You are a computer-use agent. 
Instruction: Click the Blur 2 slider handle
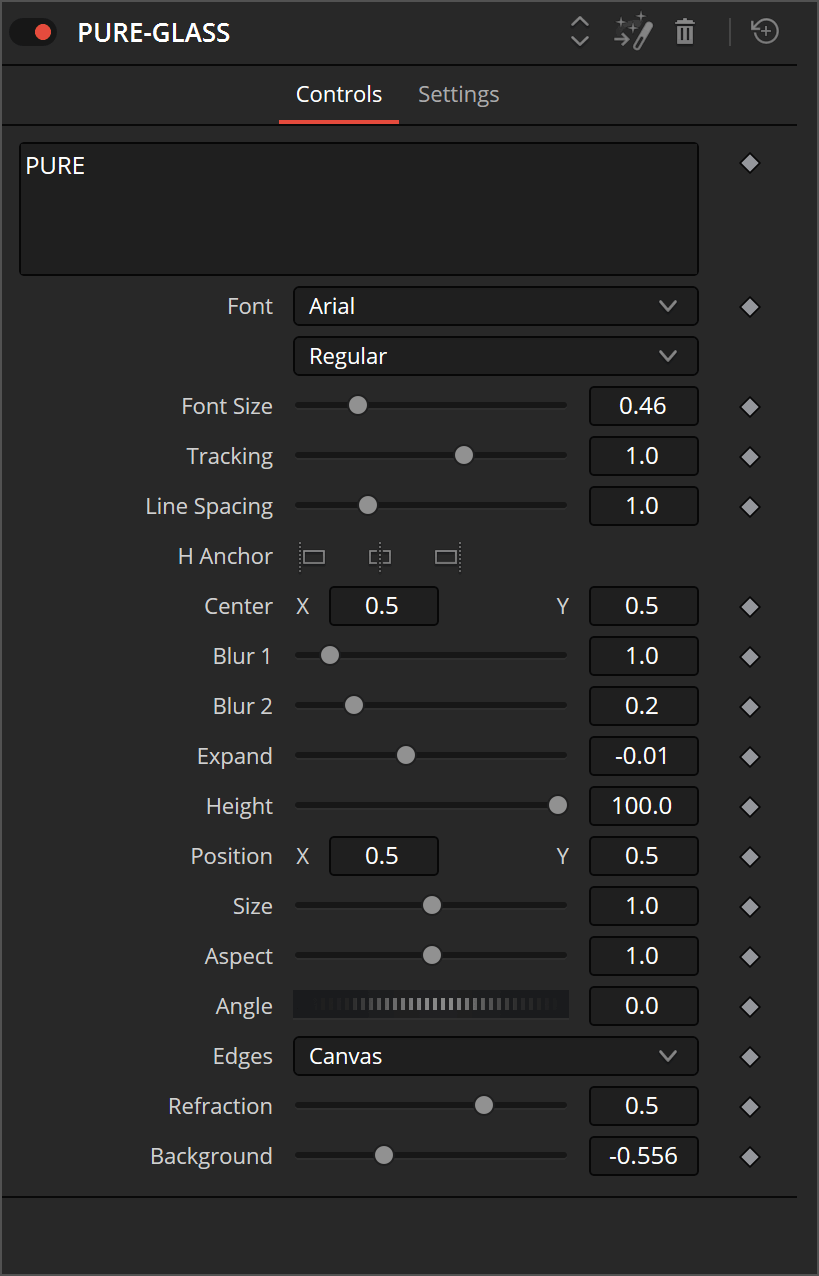(353, 706)
